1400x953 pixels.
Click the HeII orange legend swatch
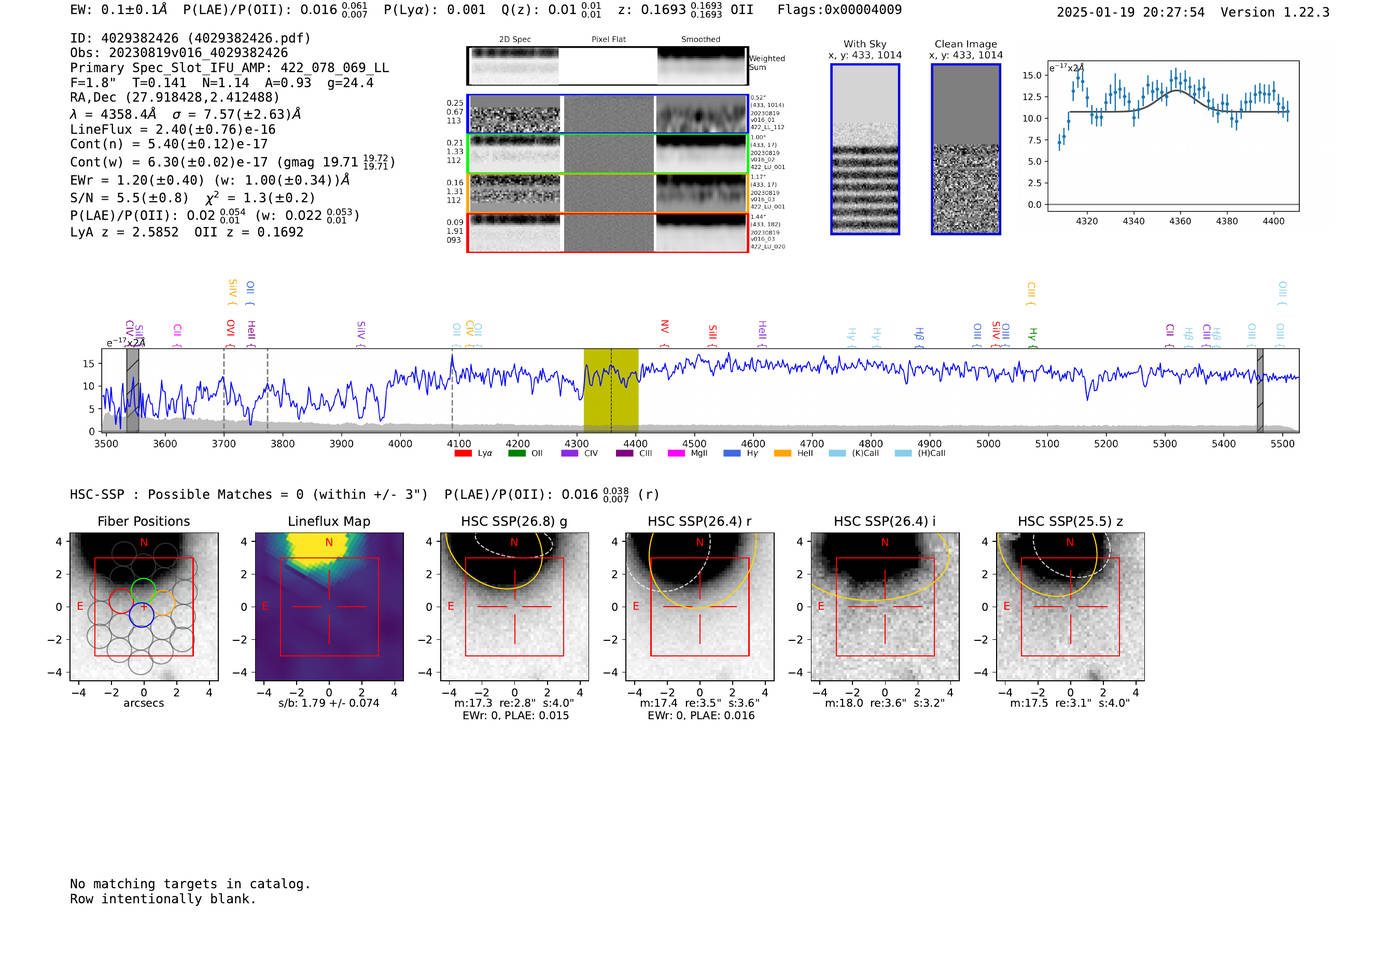[783, 453]
